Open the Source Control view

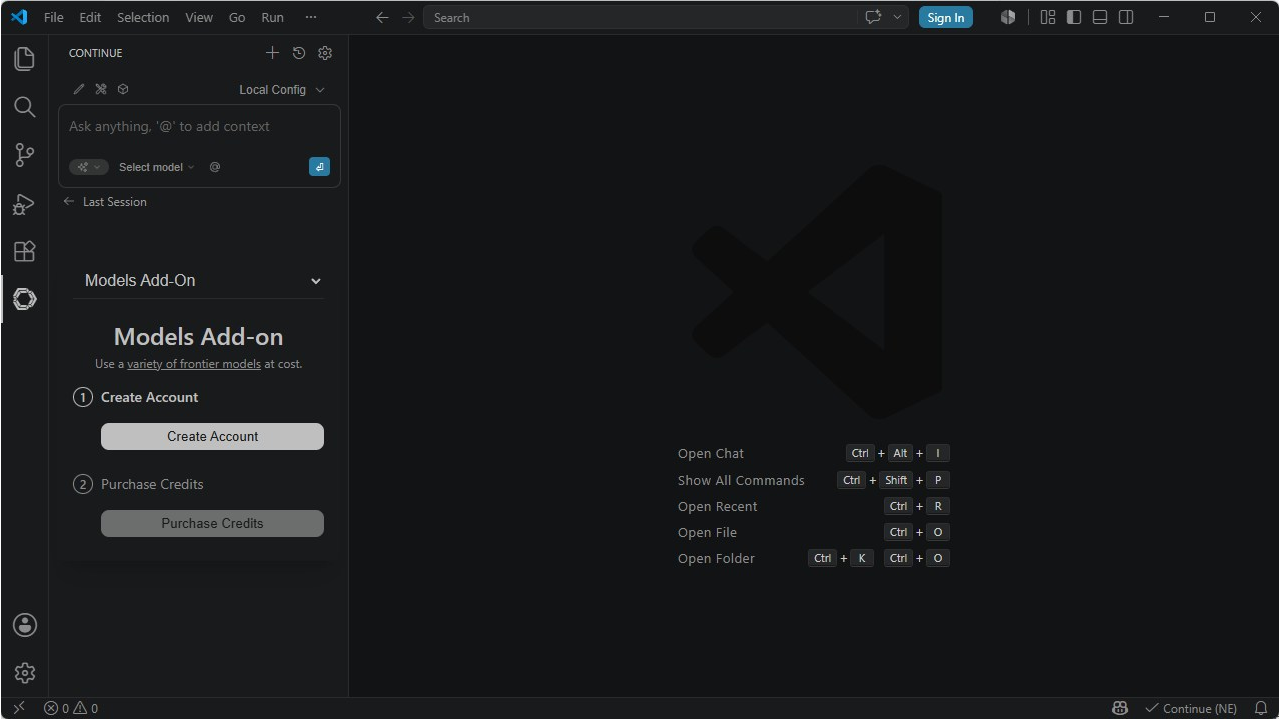[24, 155]
